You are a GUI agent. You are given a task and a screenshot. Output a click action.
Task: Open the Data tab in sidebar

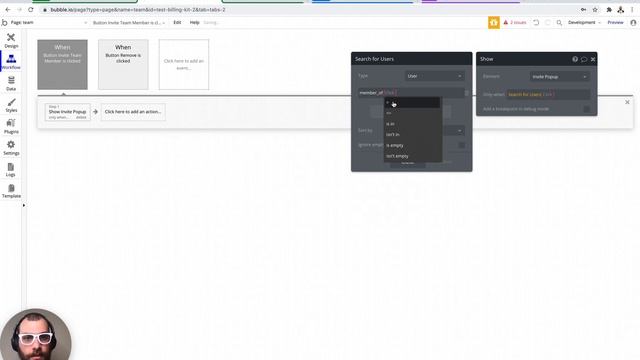[x=11, y=83]
